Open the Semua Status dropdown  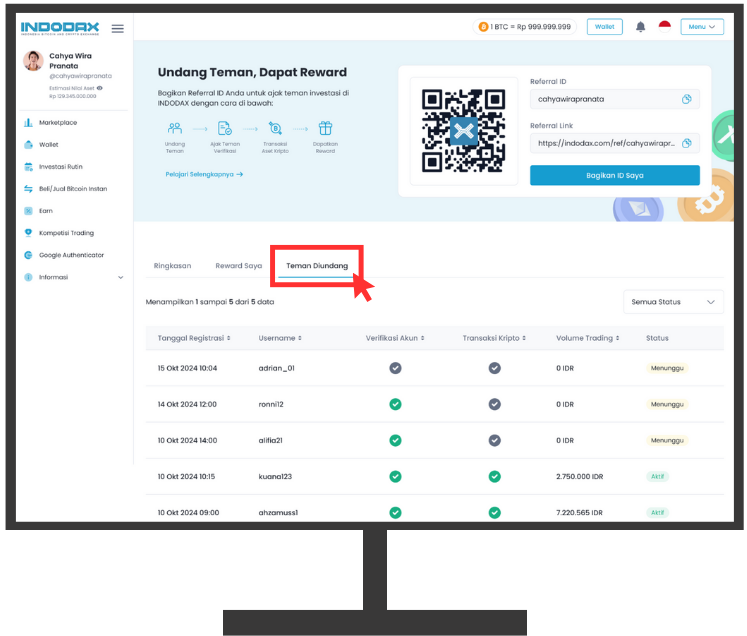tap(673, 302)
